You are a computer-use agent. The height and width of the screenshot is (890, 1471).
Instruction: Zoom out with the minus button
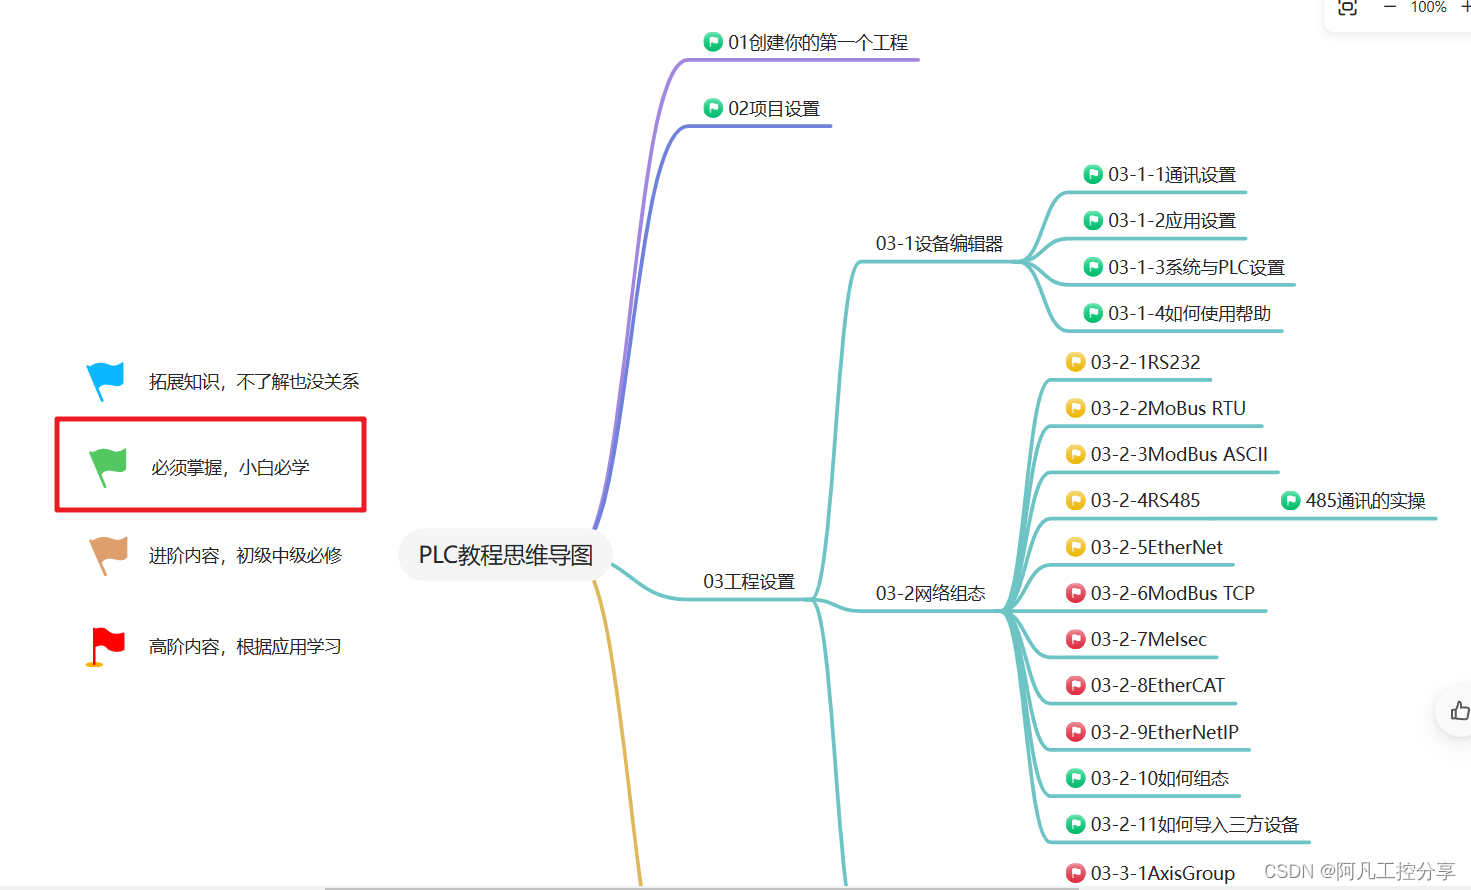[1390, 7]
